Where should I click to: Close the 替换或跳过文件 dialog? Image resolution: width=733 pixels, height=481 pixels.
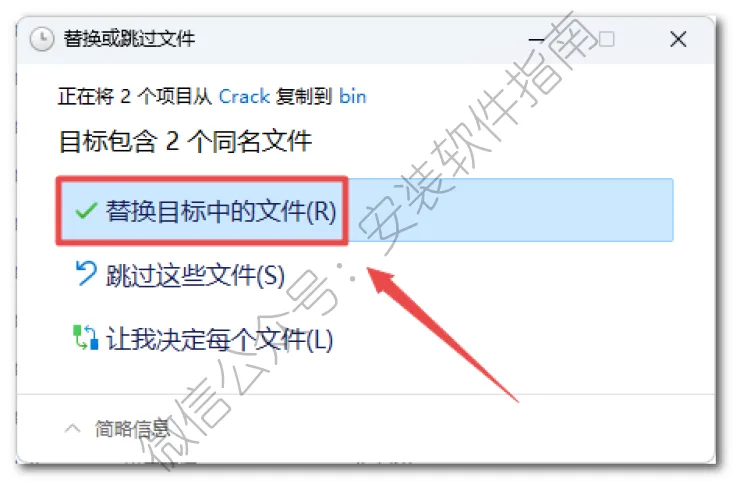point(678,39)
